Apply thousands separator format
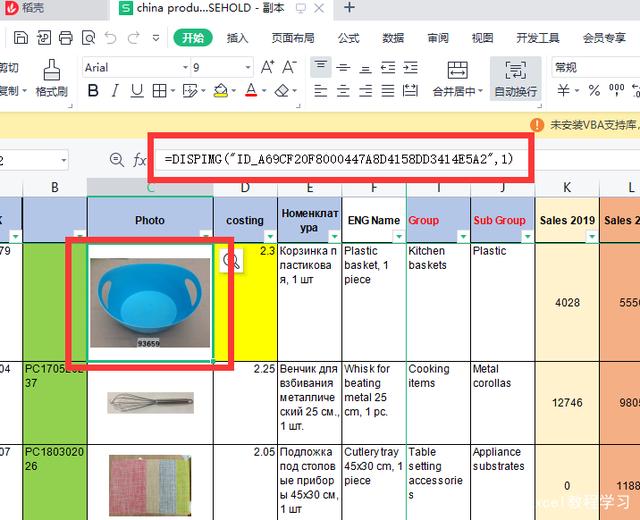This screenshot has height=520, width=640. click(616, 89)
